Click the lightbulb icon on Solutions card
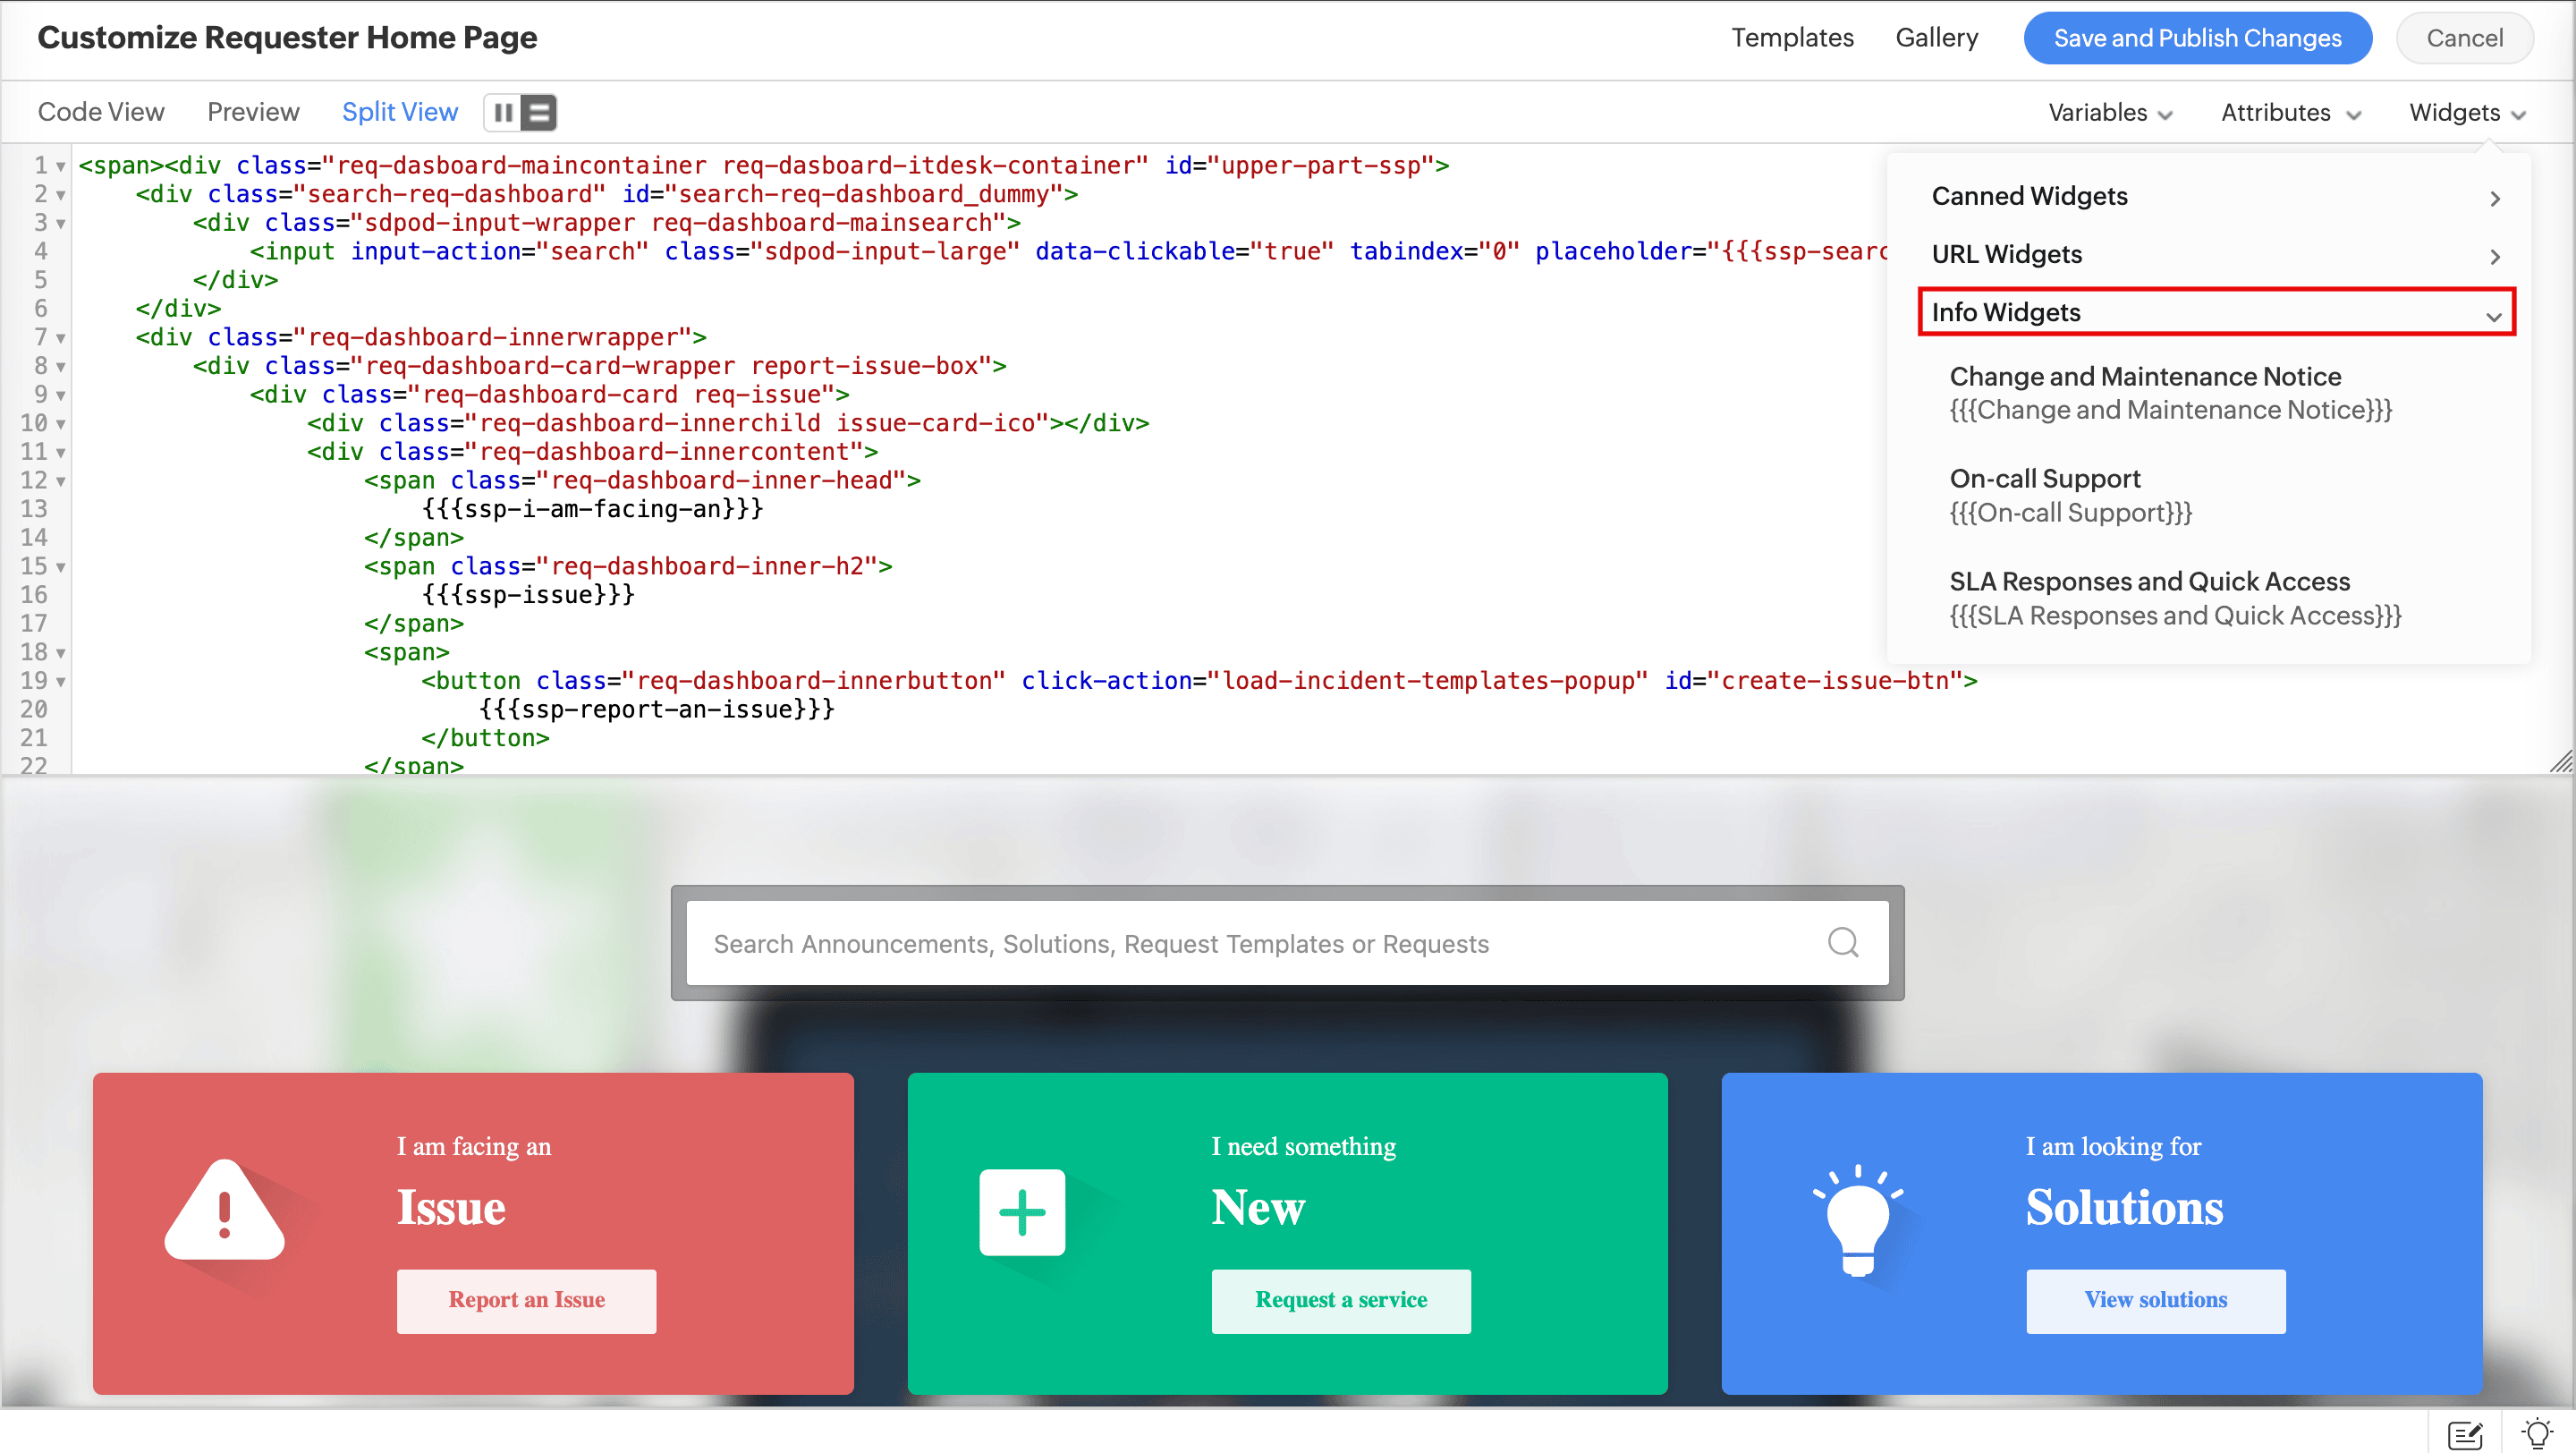 tap(1857, 1220)
